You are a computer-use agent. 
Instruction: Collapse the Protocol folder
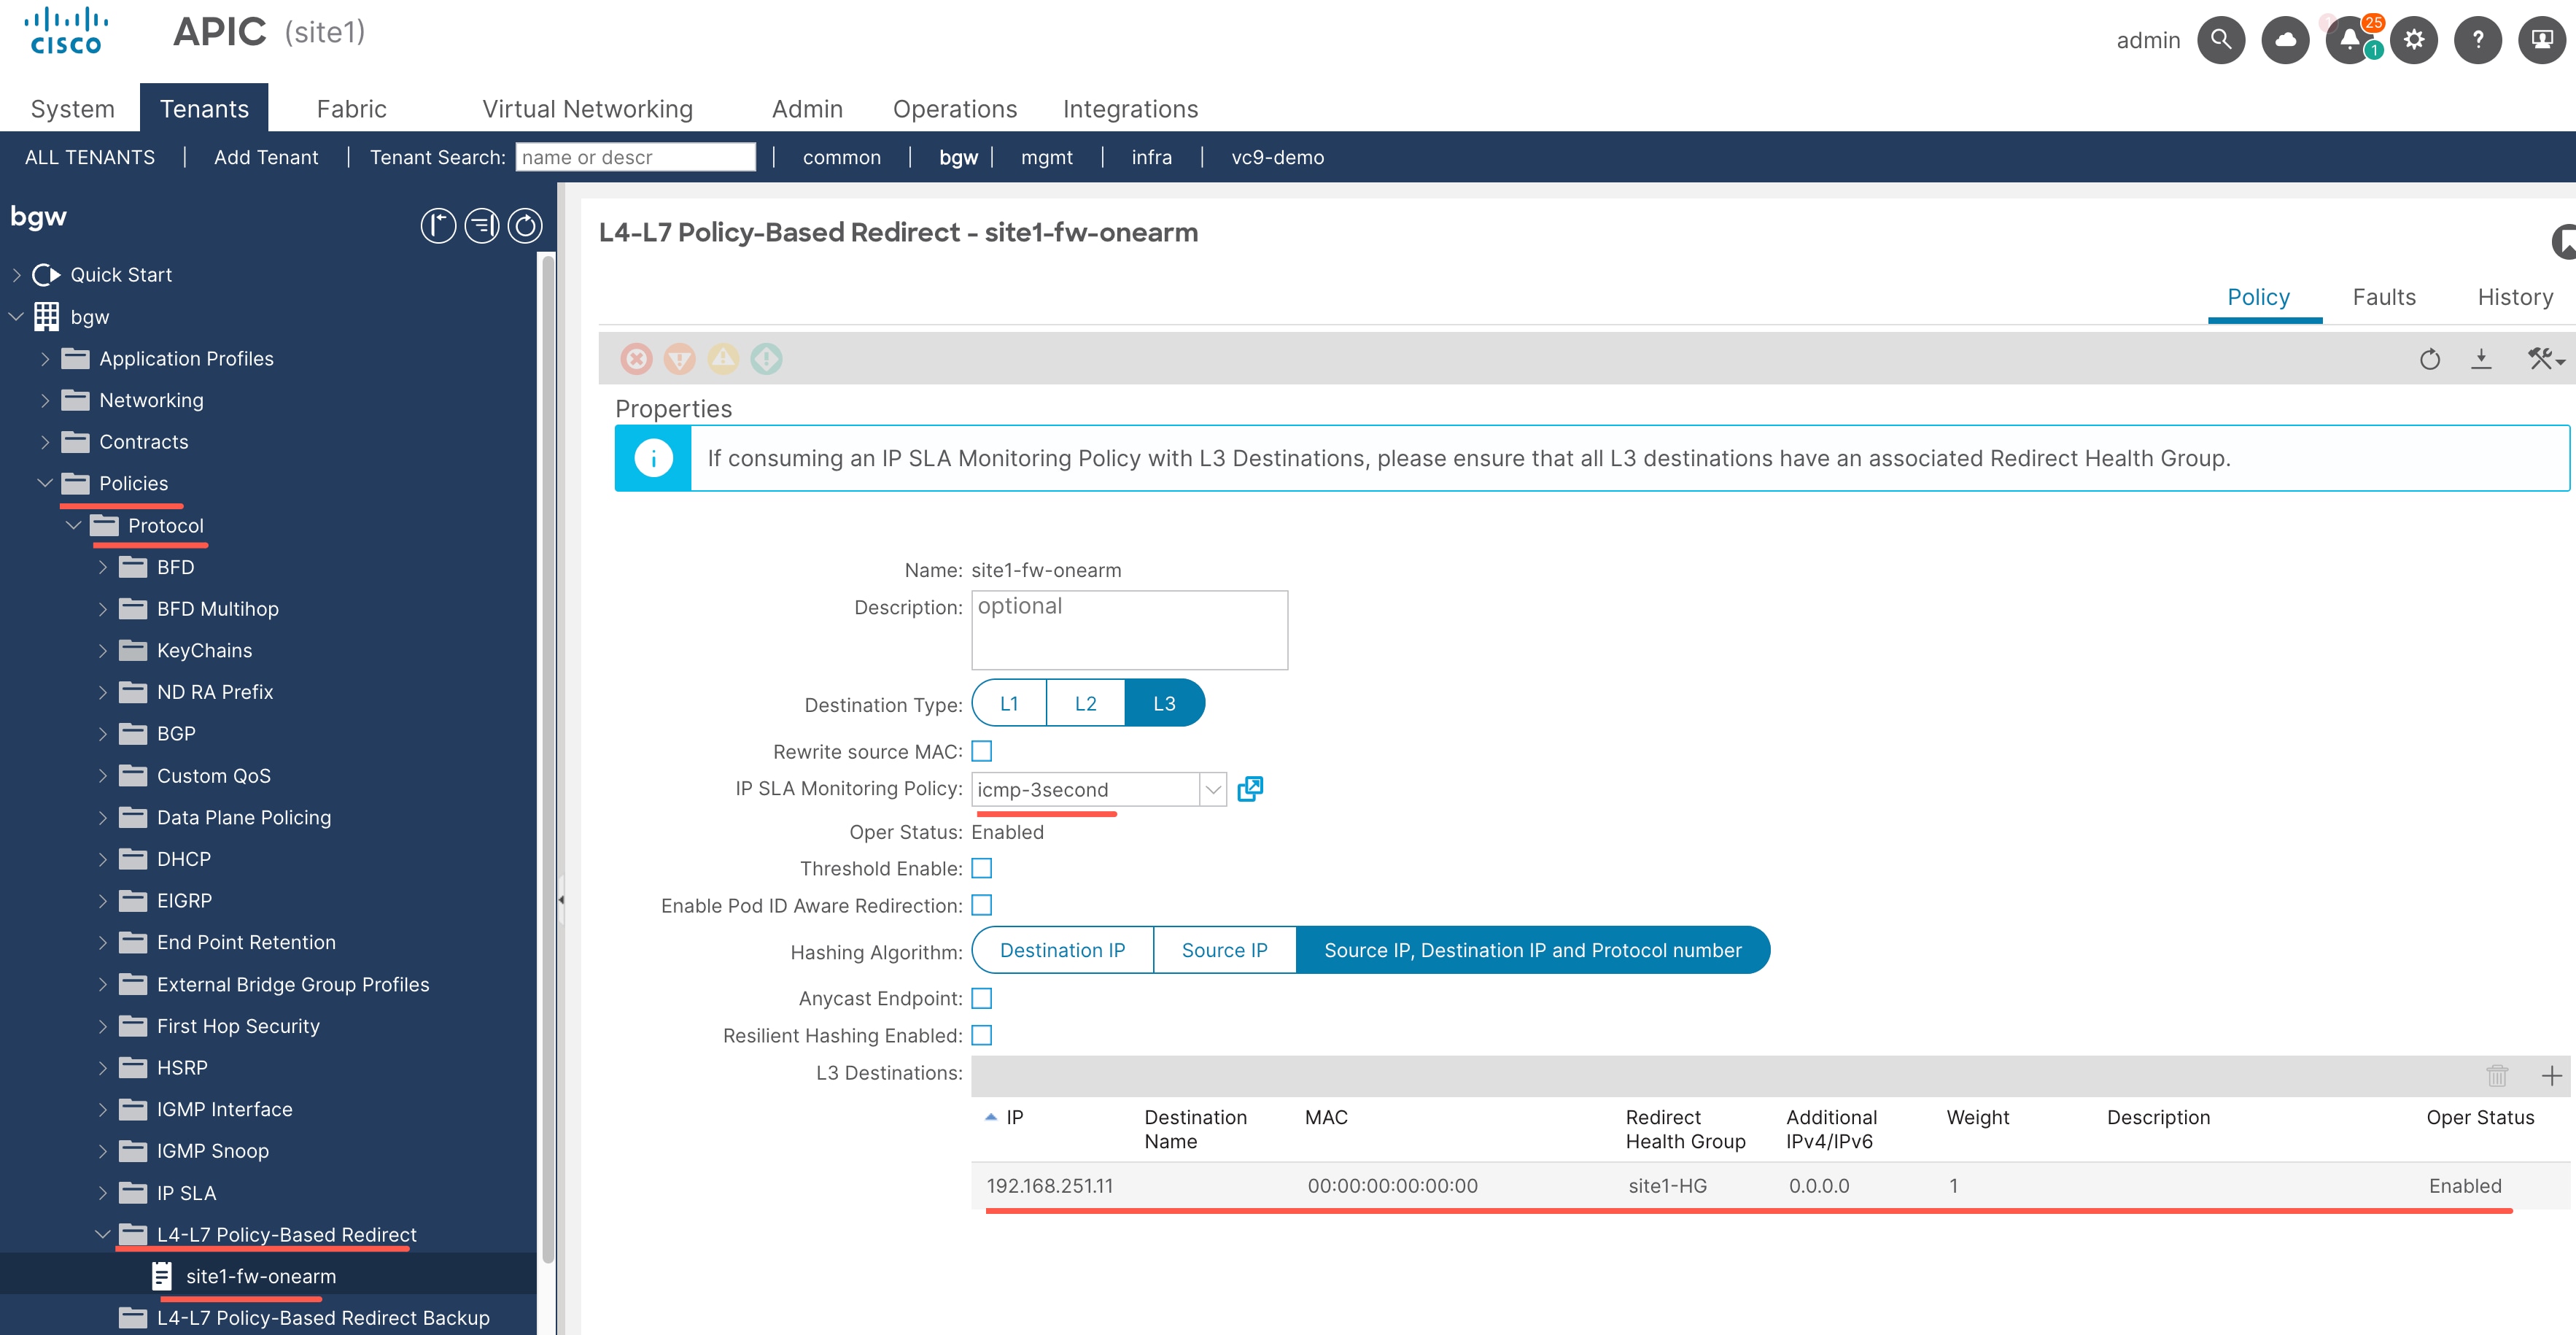(74, 525)
